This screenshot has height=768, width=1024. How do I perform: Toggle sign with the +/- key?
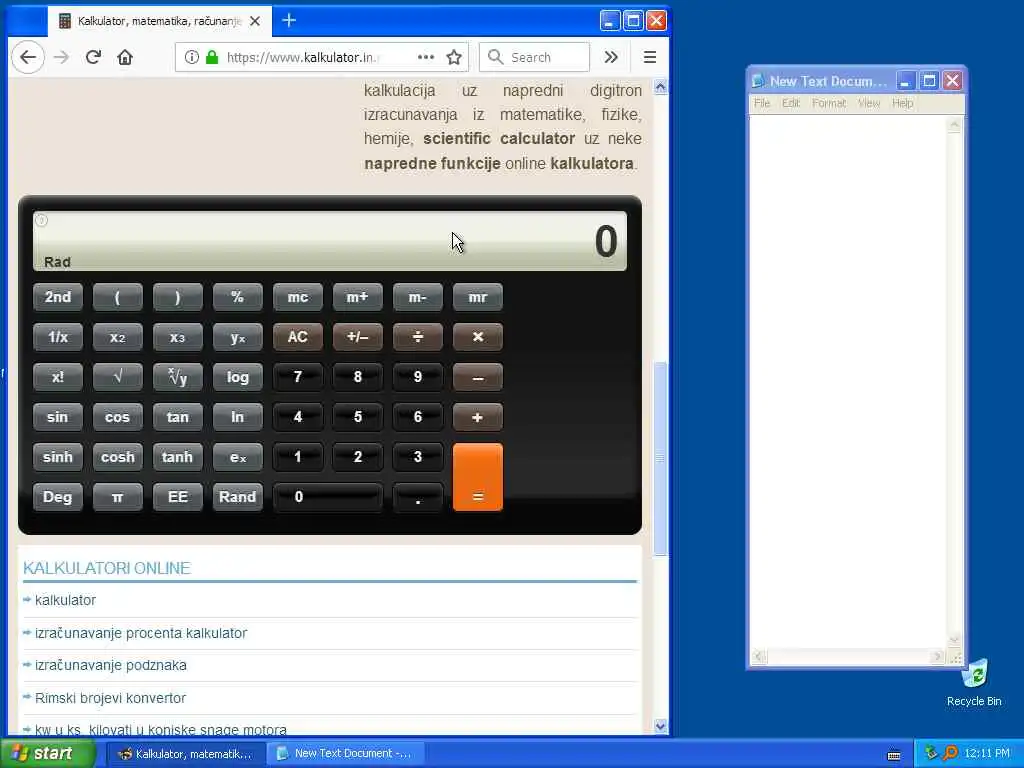(358, 337)
